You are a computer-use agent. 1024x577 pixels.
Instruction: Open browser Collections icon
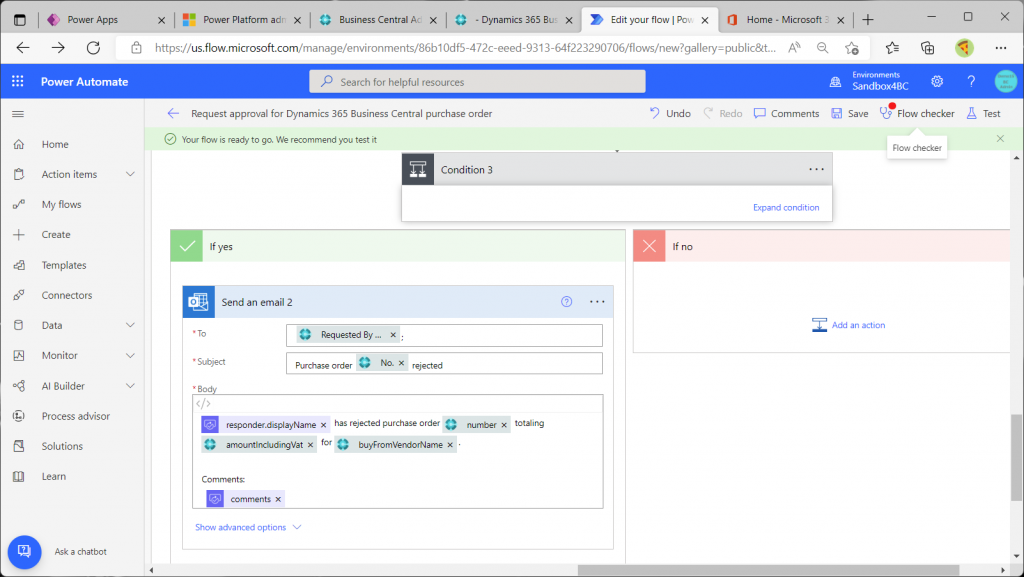click(927, 48)
